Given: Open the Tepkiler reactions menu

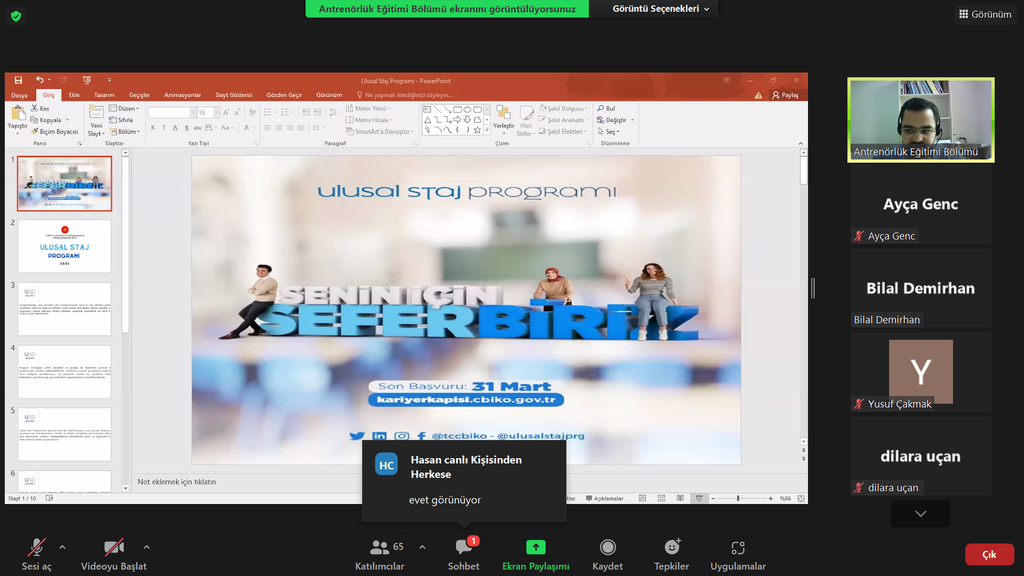Looking at the screenshot, I should click(672, 553).
